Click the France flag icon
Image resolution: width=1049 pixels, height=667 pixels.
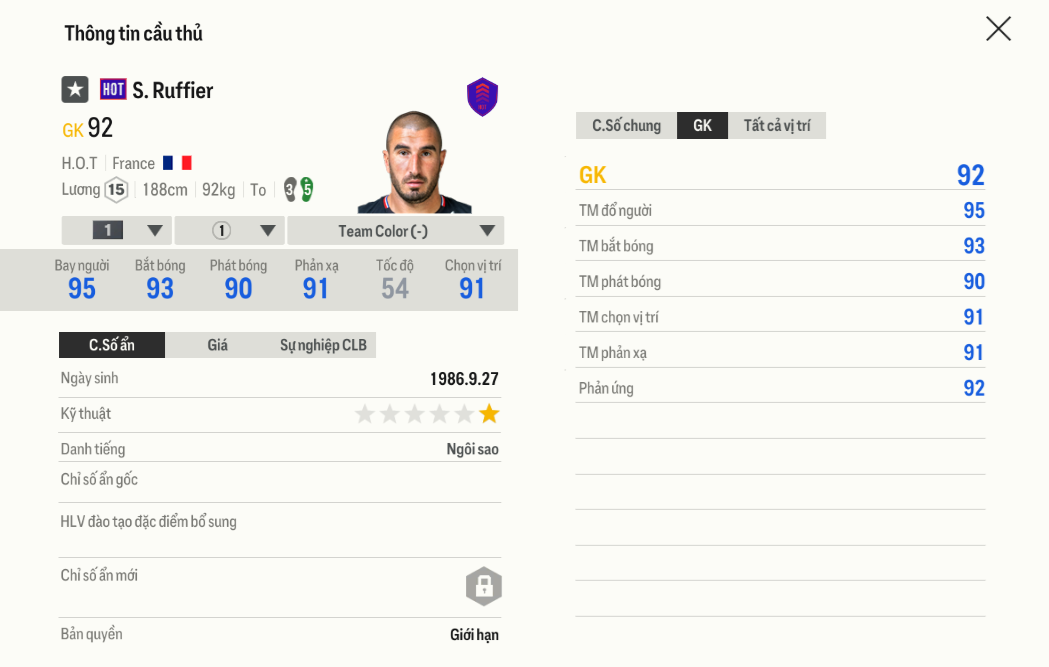click(177, 163)
